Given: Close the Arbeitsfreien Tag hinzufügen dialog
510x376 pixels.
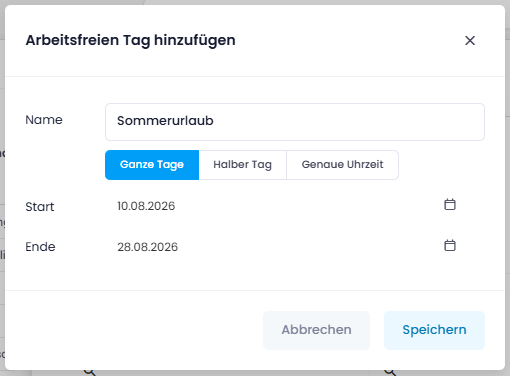Looking at the screenshot, I should point(470,41).
